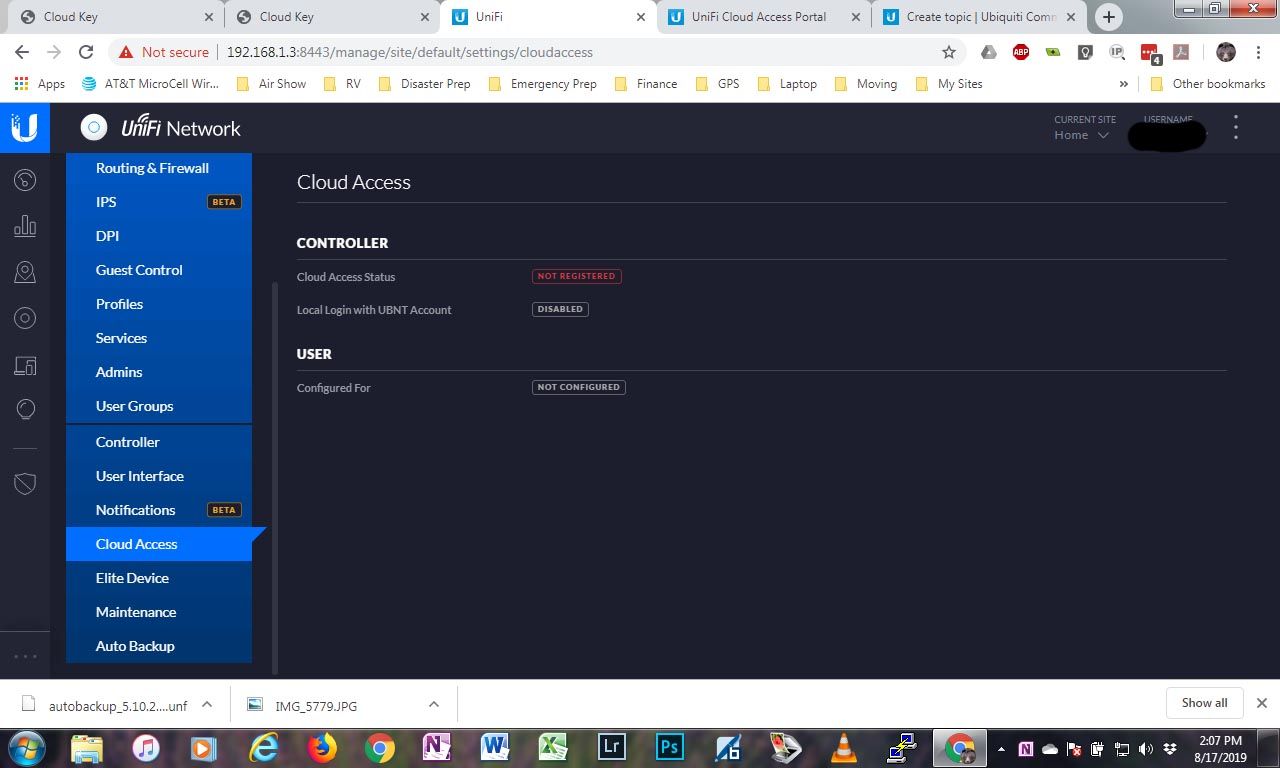
Task: Open DPI settings
Action: [x=159, y=236]
